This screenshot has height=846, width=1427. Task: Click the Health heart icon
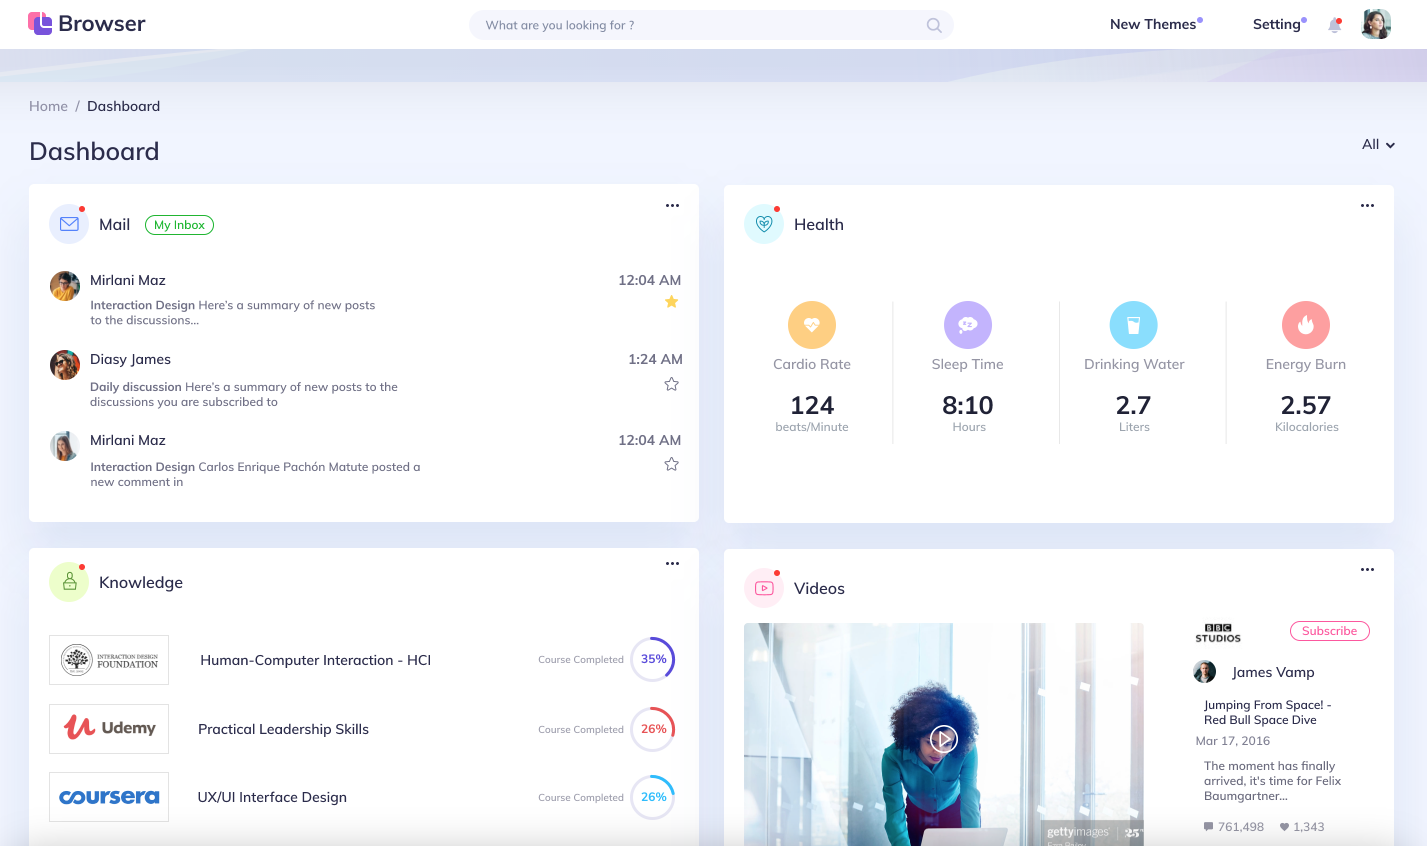point(764,224)
